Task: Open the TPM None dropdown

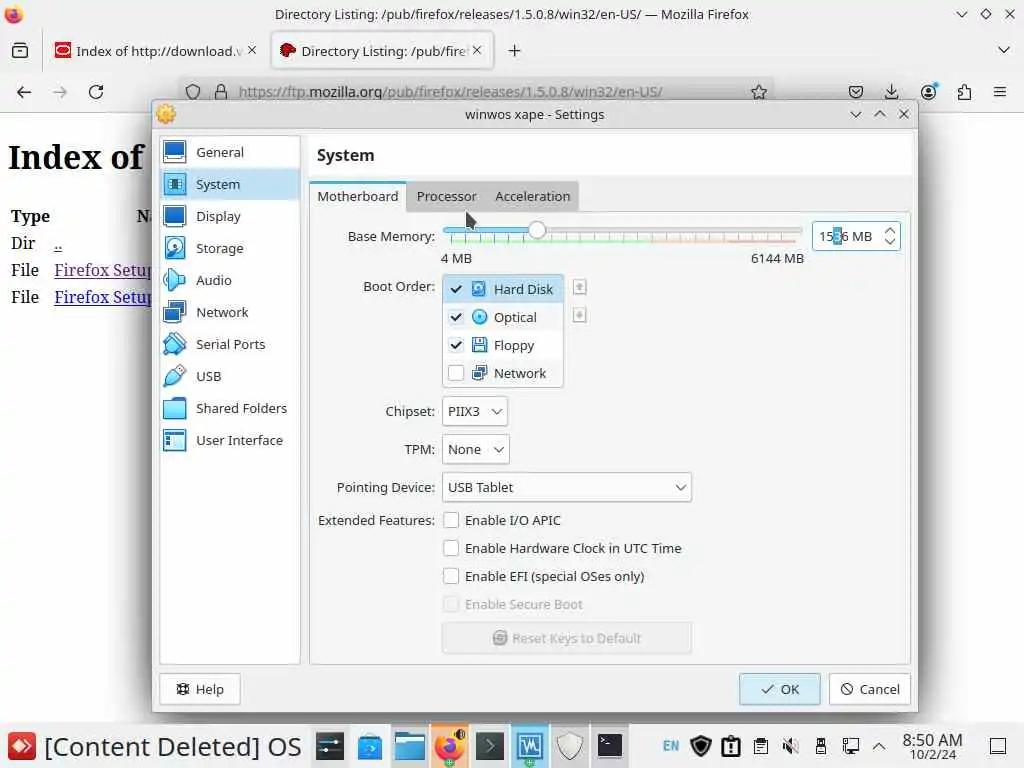Action: click(475, 449)
